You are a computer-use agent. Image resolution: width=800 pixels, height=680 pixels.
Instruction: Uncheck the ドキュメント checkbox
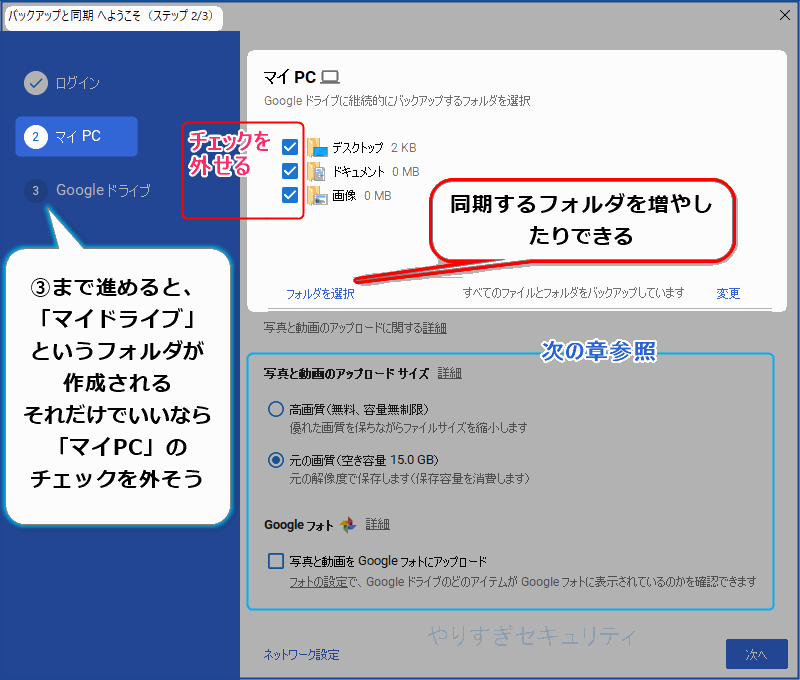[290, 171]
